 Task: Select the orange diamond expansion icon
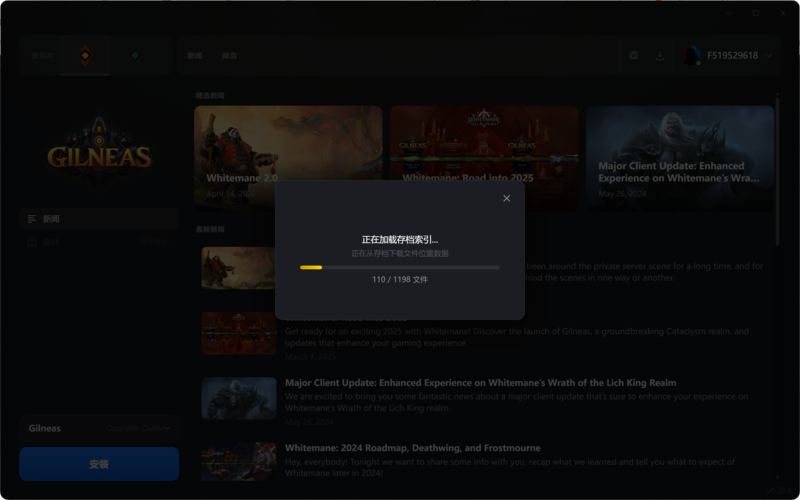[85, 55]
